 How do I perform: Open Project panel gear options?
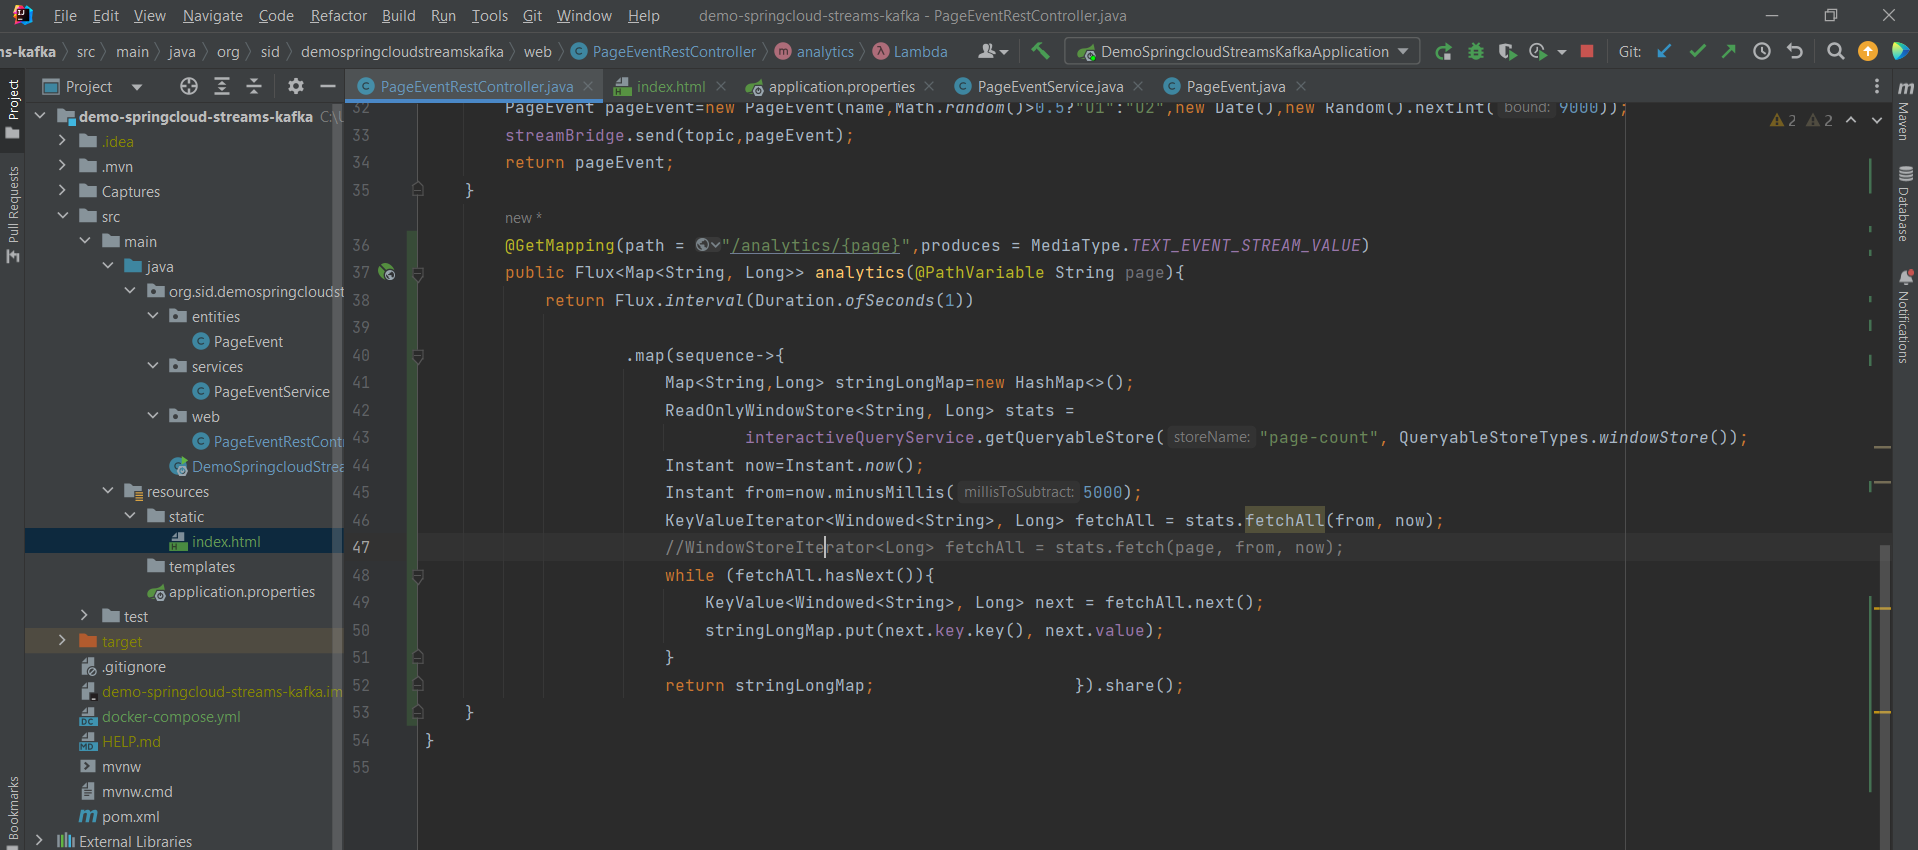pyautogui.click(x=295, y=86)
